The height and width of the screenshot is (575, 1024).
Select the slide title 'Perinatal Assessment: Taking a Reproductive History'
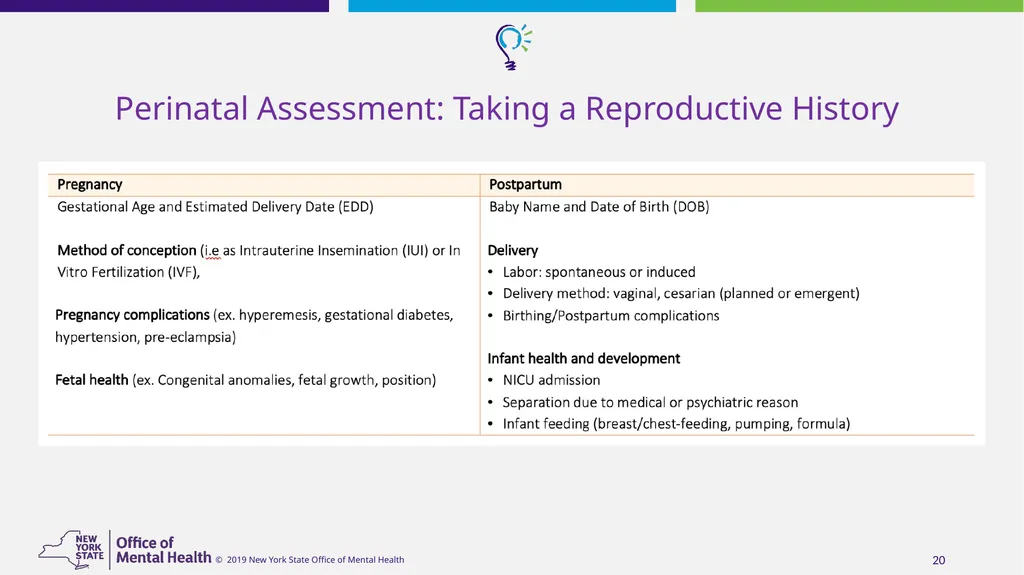(x=507, y=108)
